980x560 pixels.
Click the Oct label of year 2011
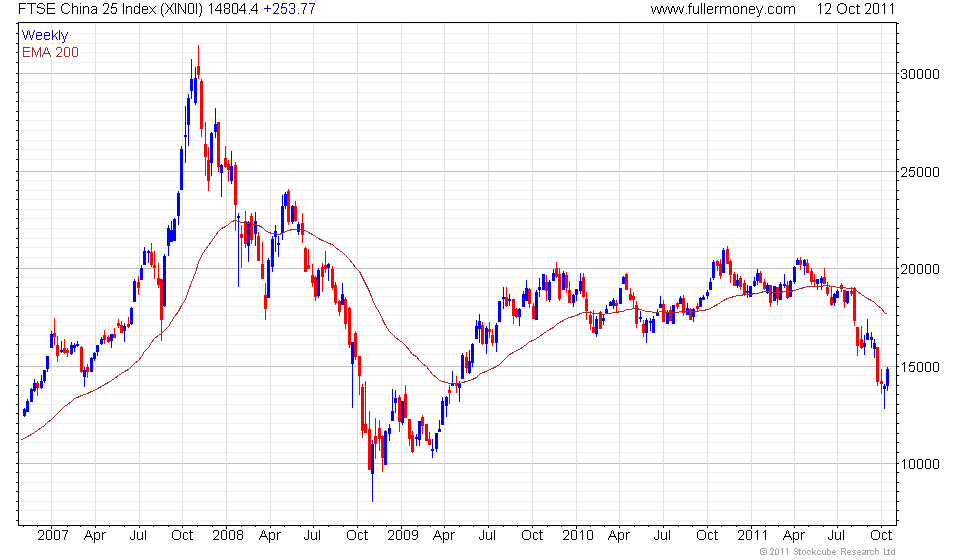pyautogui.click(x=881, y=536)
